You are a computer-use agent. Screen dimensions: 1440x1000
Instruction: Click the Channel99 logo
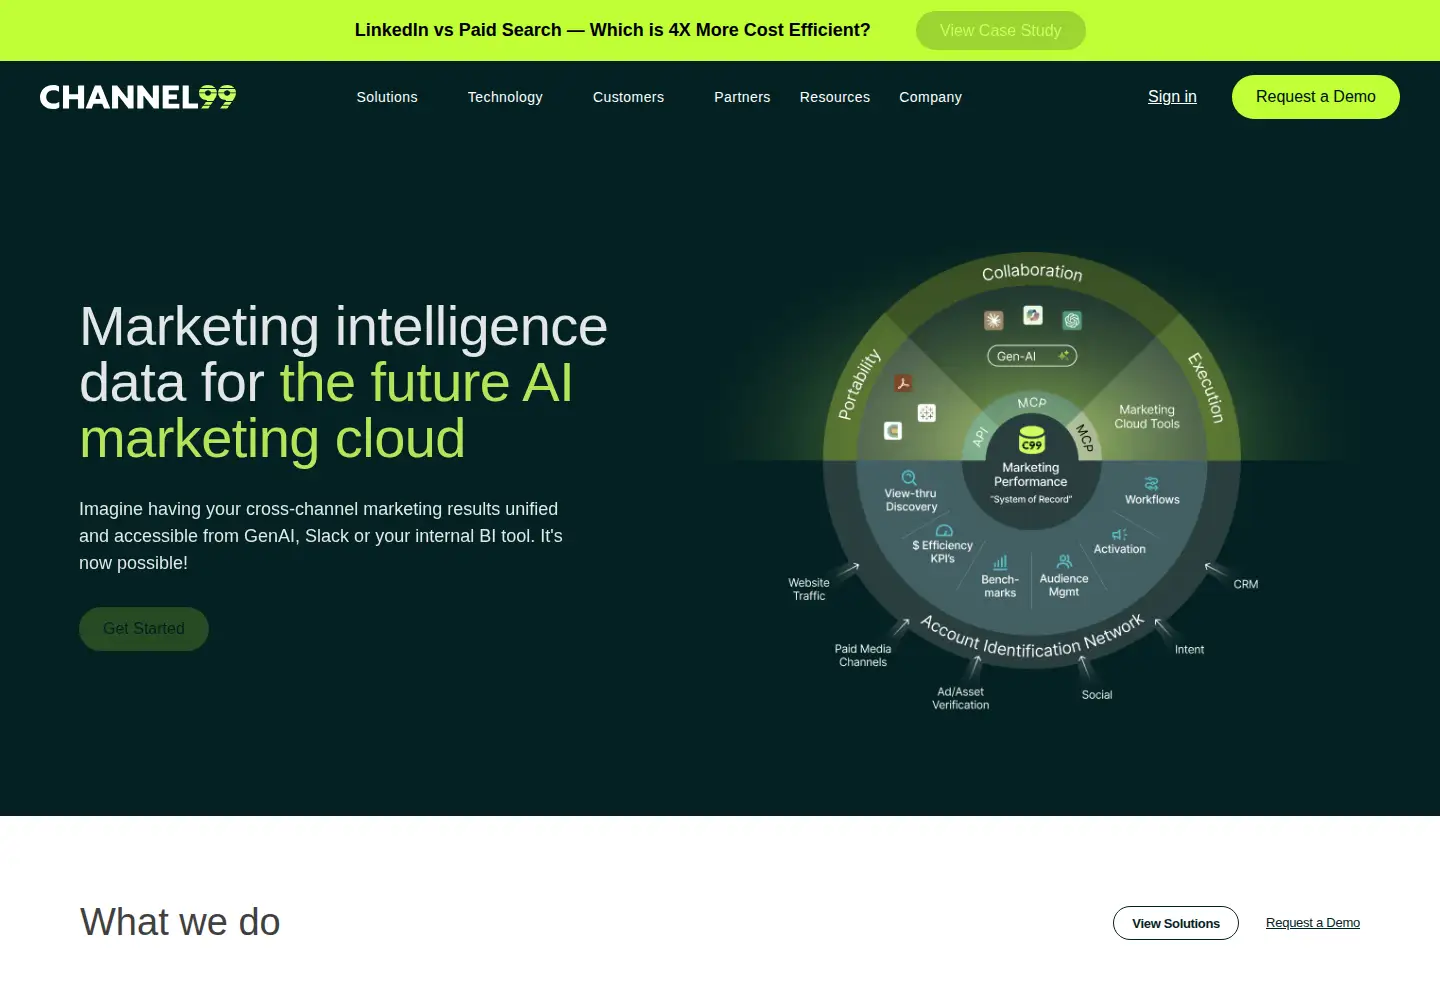(x=138, y=97)
